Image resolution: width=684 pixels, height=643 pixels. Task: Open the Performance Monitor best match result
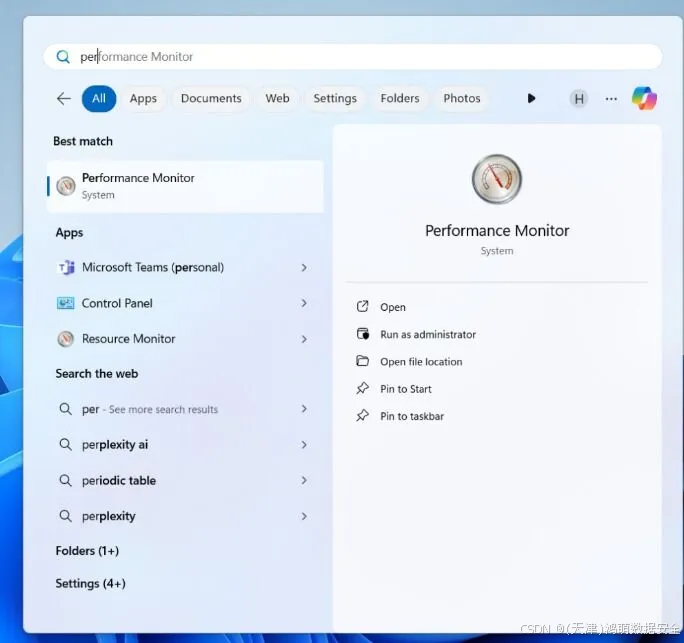(185, 187)
